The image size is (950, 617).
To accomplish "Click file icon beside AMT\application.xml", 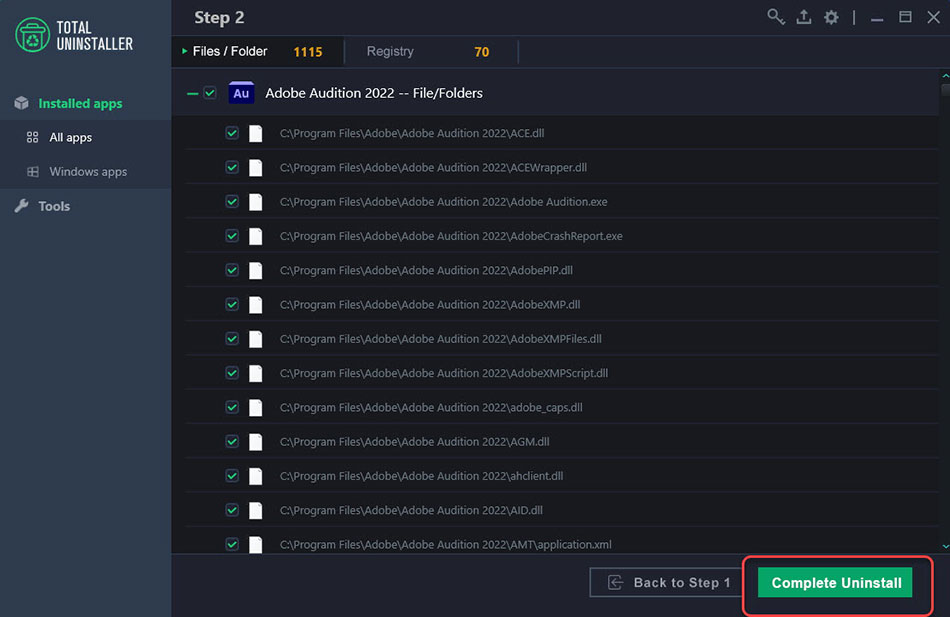I will click(x=256, y=544).
